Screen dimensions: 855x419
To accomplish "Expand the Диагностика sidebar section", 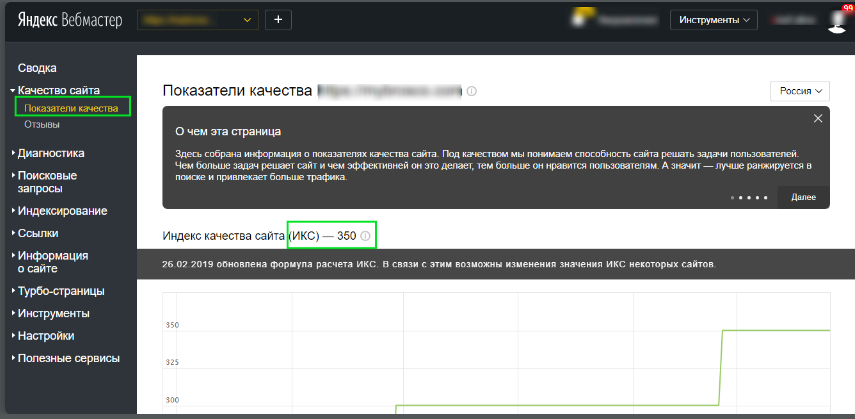I will click(48, 153).
